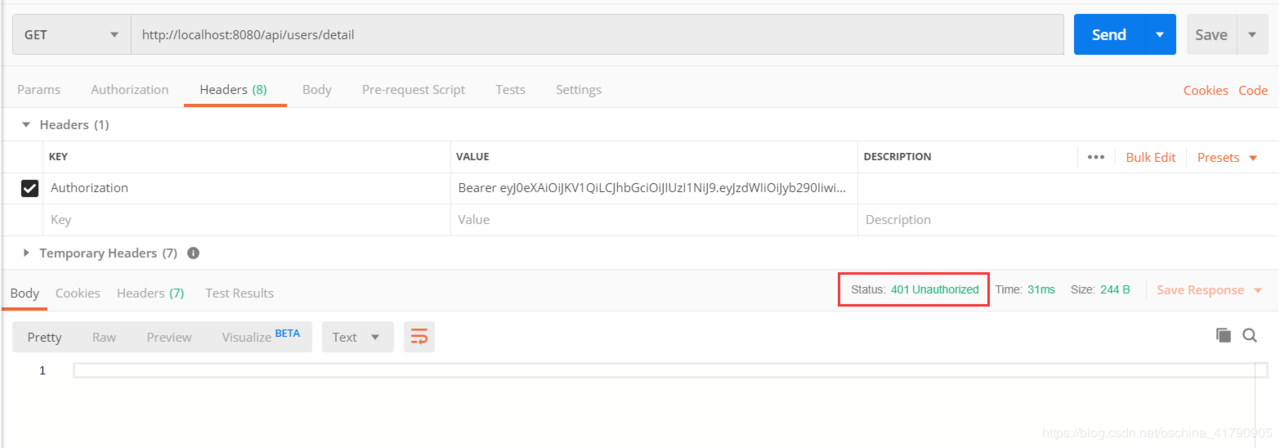The height and width of the screenshot is (448, 1280).
Task: Open the Pre-request Script tab
Action: [413, 89]
